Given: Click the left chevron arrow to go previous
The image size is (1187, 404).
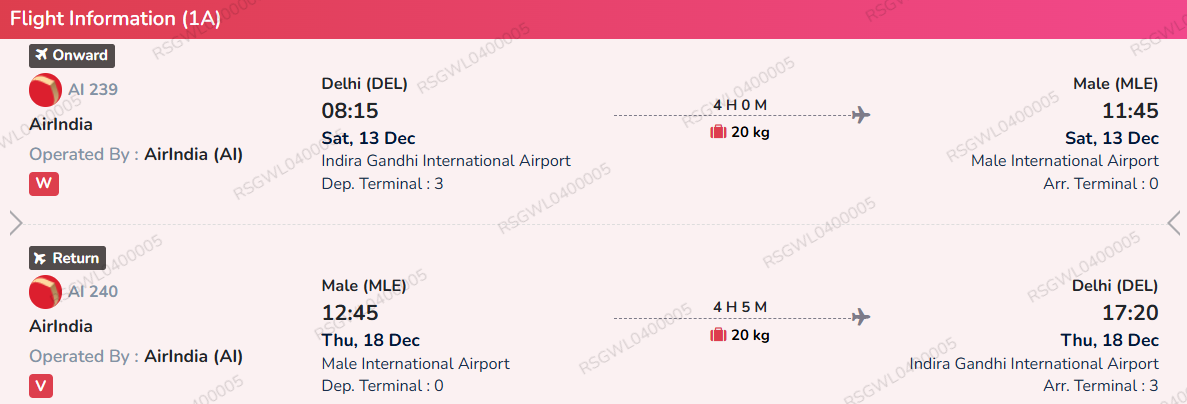Looking at the screenshot, I should coord(15,223).
